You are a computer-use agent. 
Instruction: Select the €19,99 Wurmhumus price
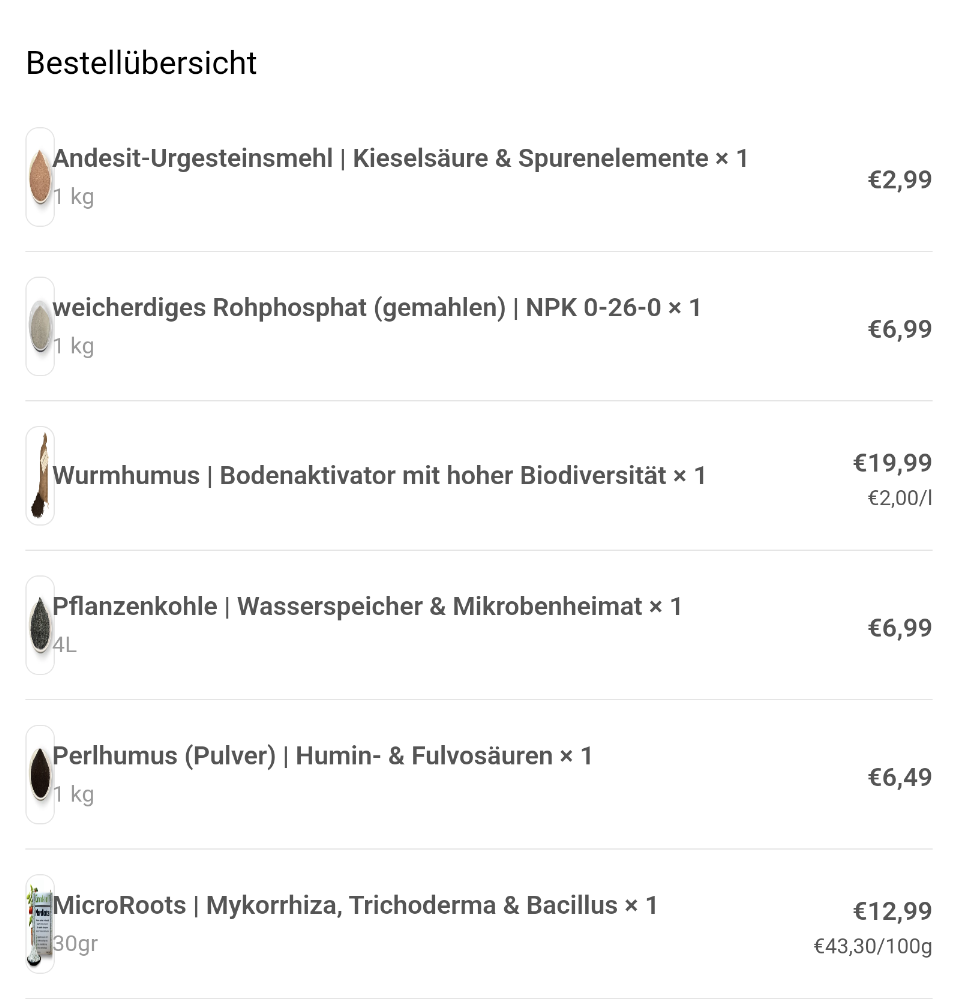coord(892,462)
